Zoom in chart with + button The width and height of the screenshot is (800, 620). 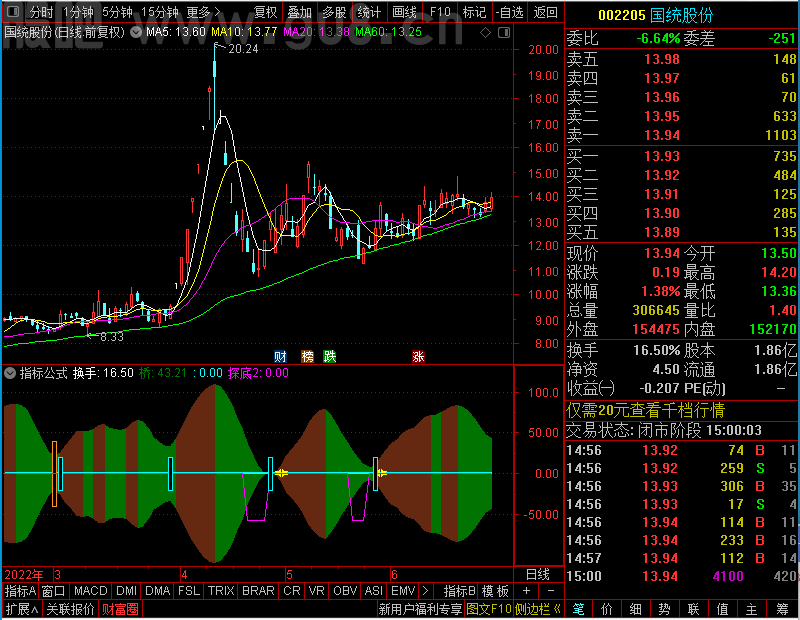(527, 591)
